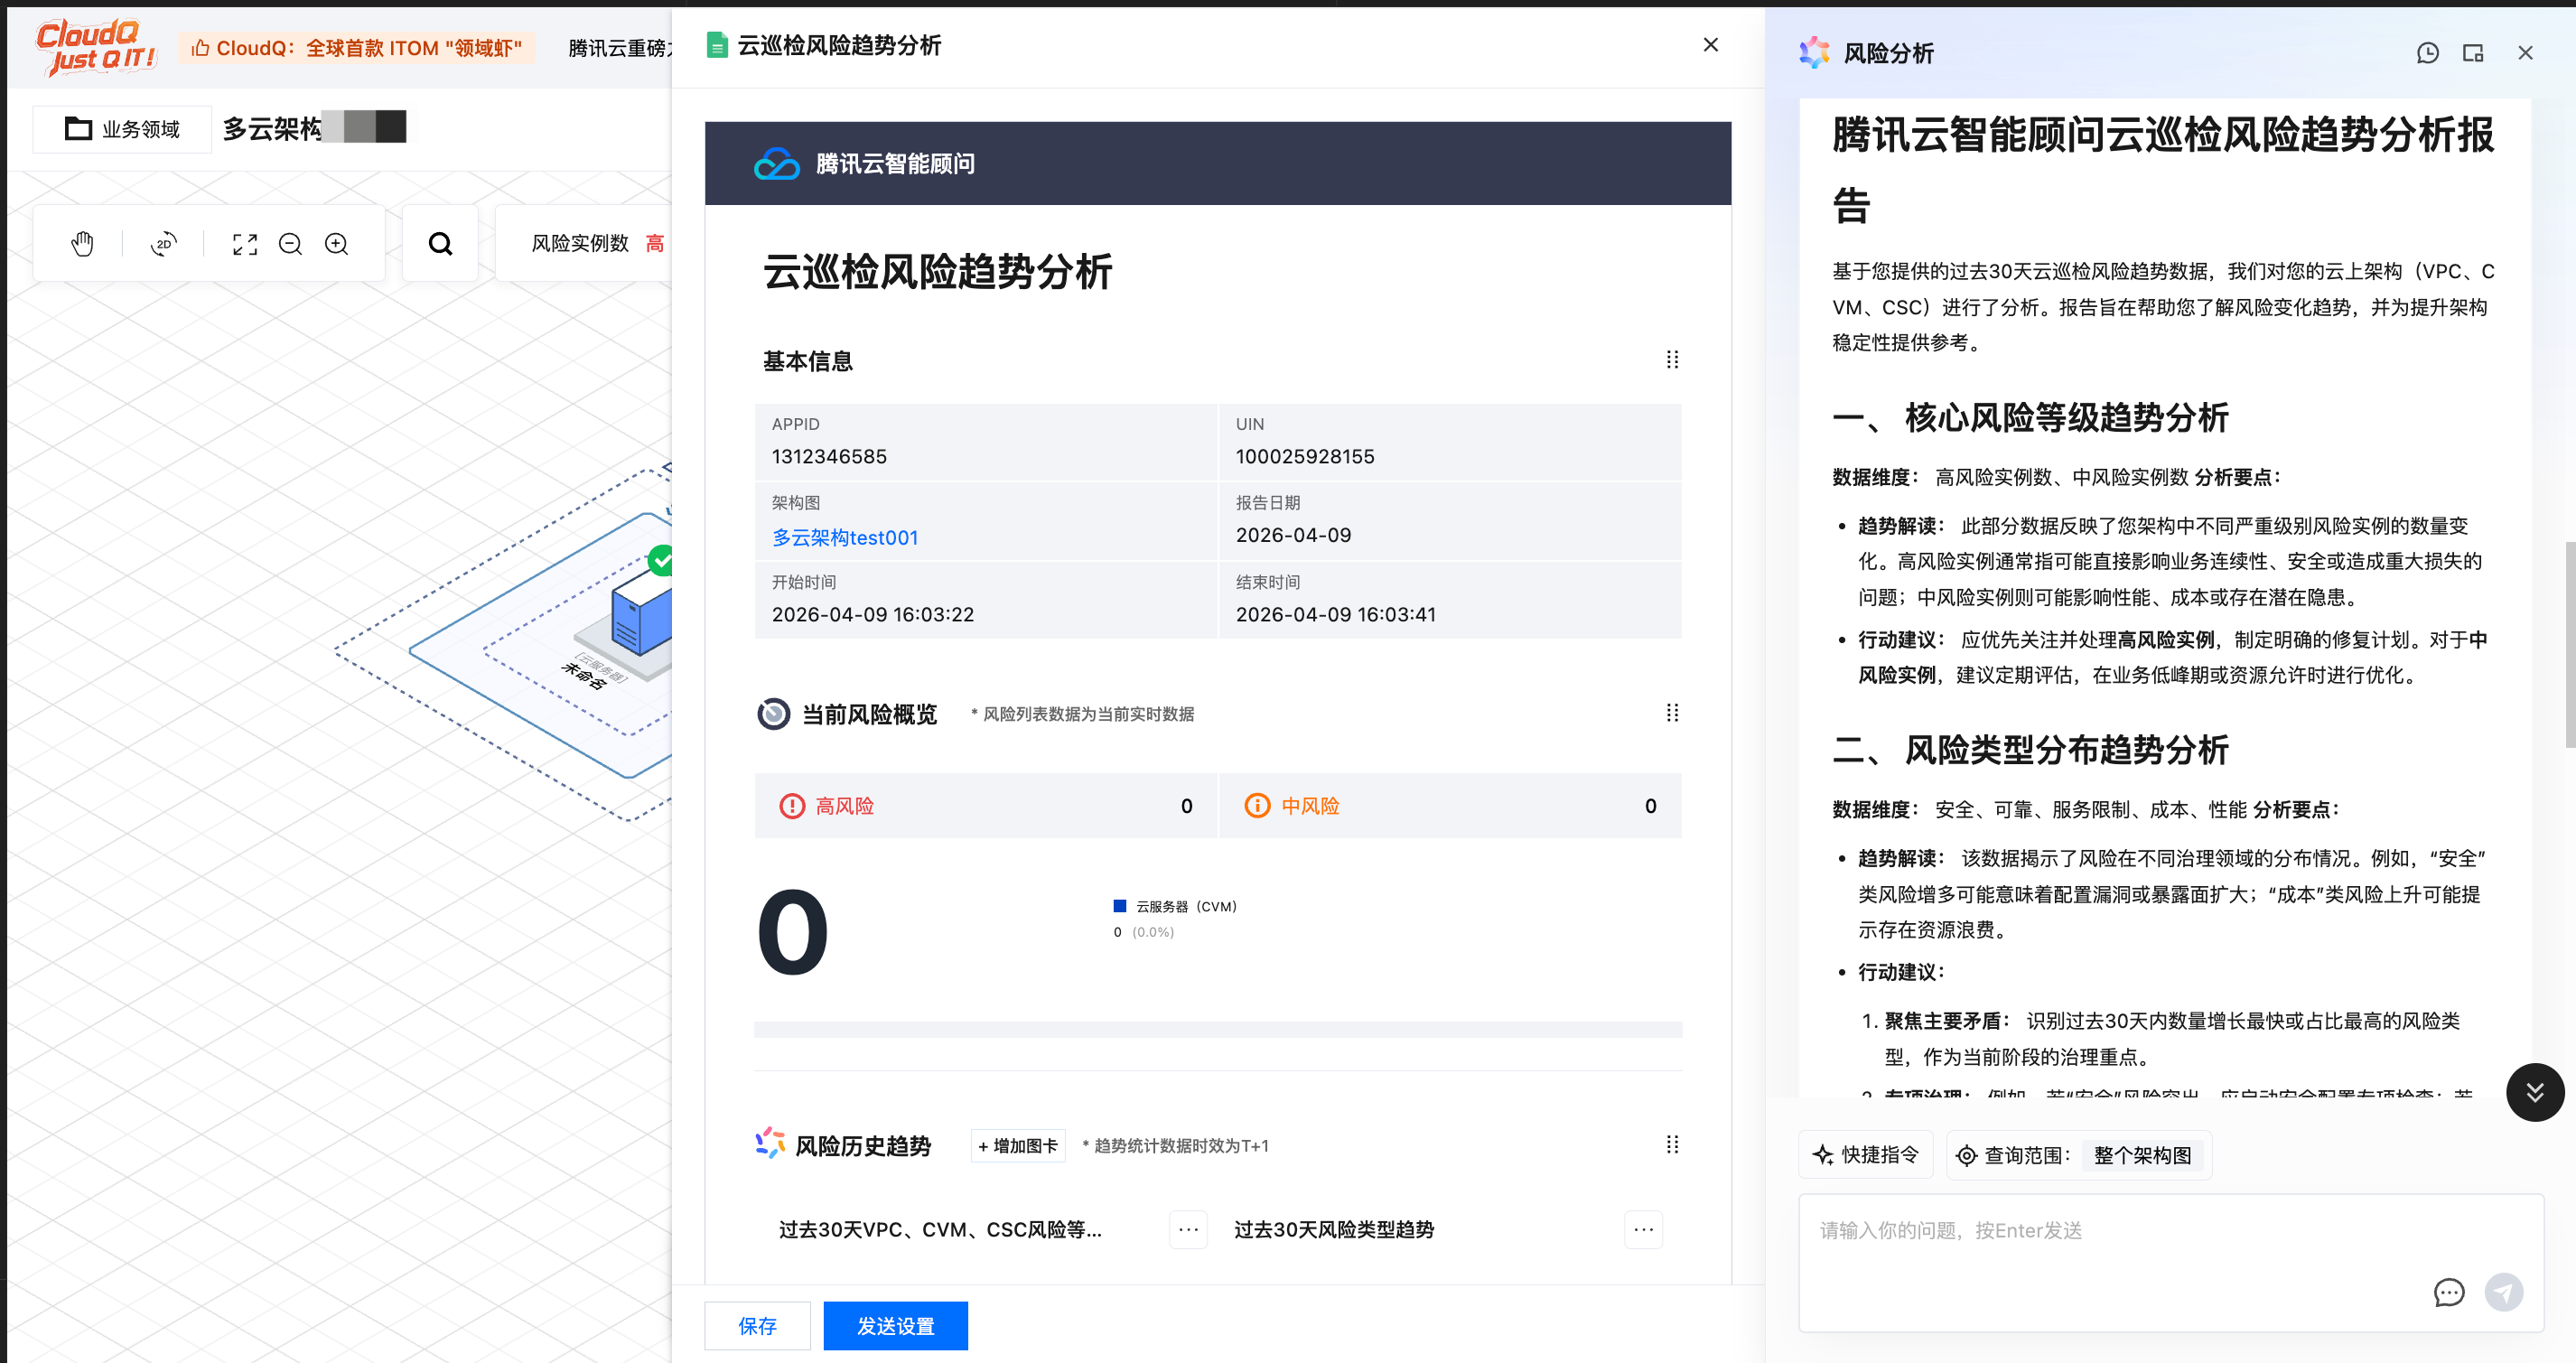2576x1363 pixels.
Task: Open ellipsis menu on VPC、CVM、CSC trend card
Action: click(x=1187, y=1229)
